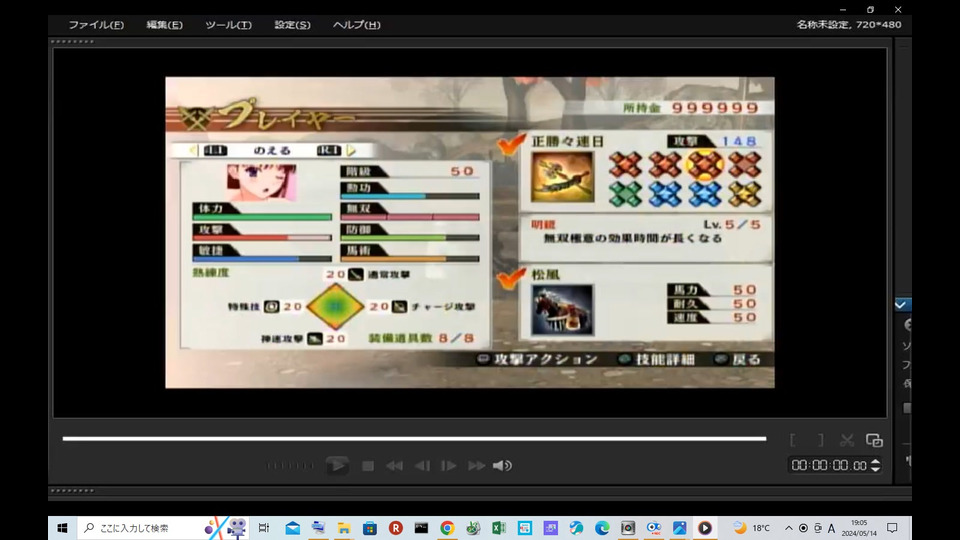Click the mark-in bracket button
This screenshot has height=540, width=960.
point(793,440)
